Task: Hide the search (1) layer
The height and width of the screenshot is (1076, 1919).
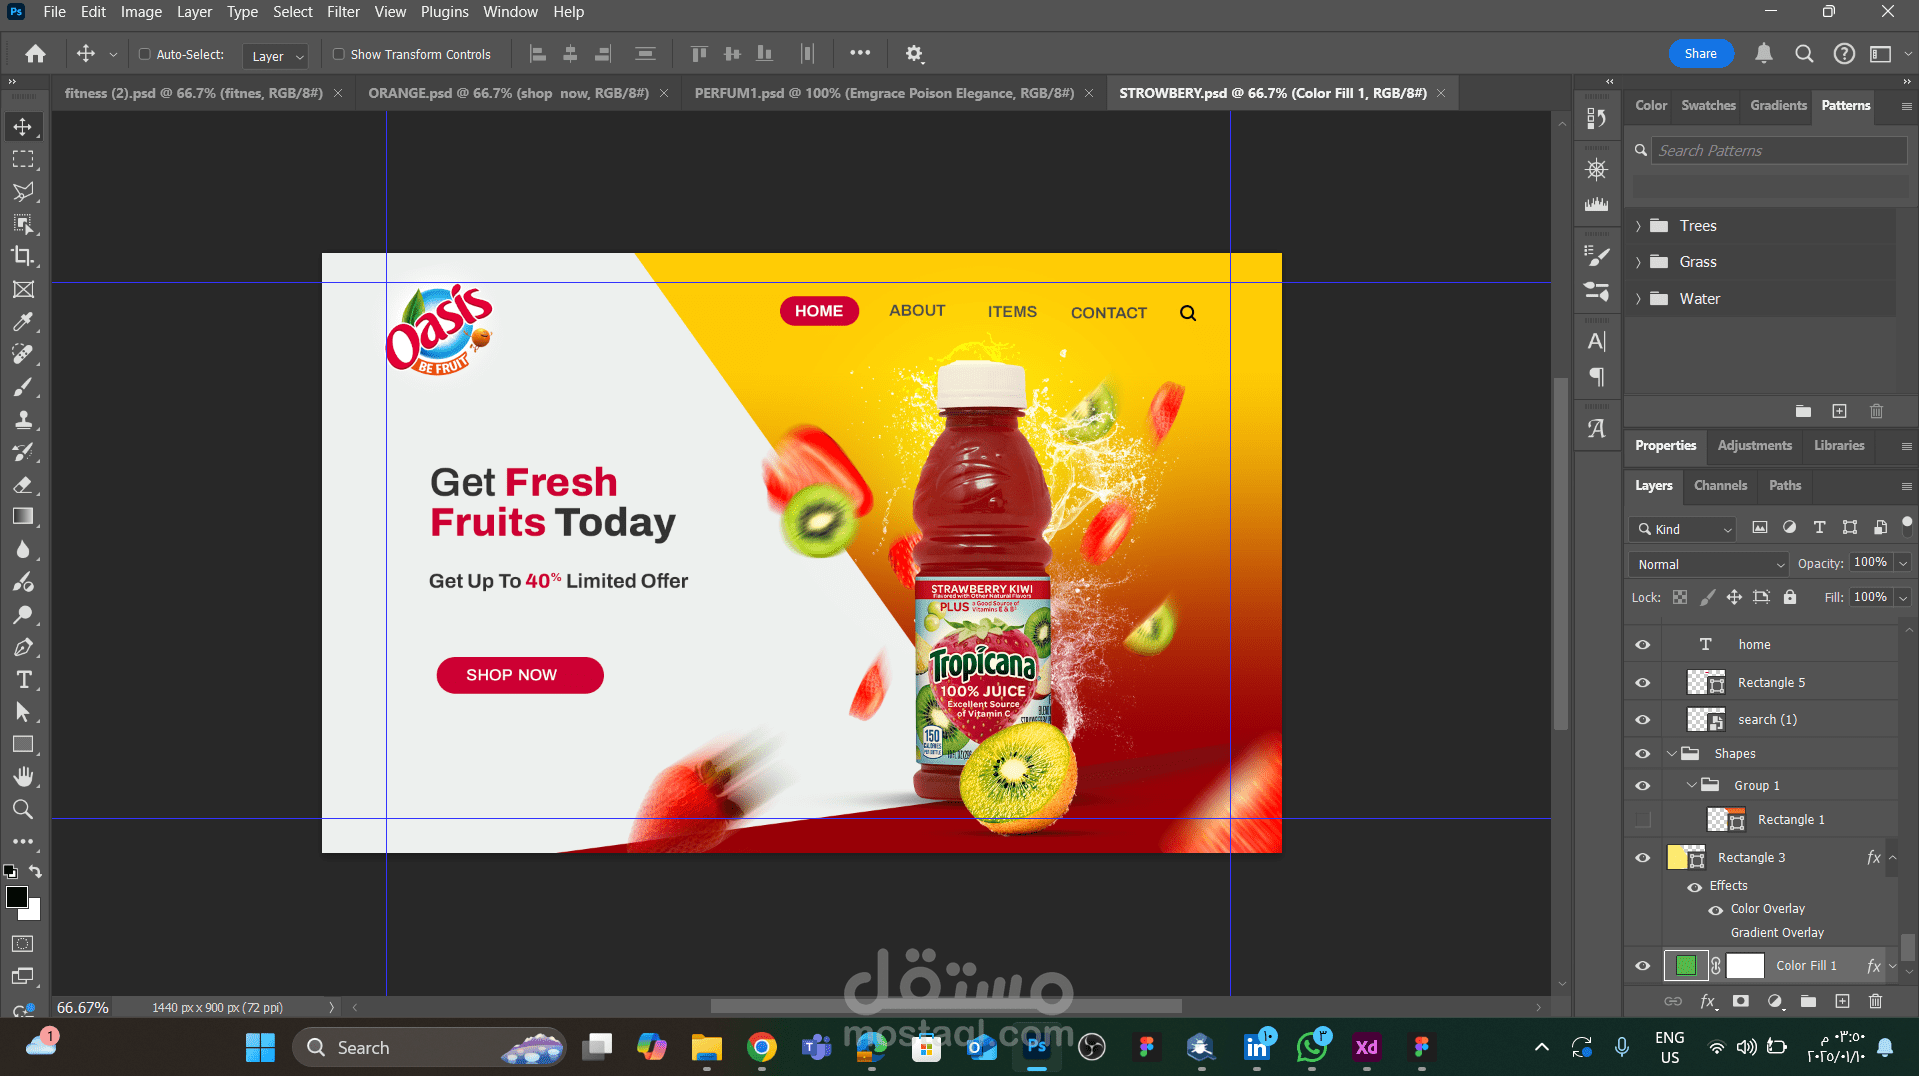Action: (x=1642, y=720)
